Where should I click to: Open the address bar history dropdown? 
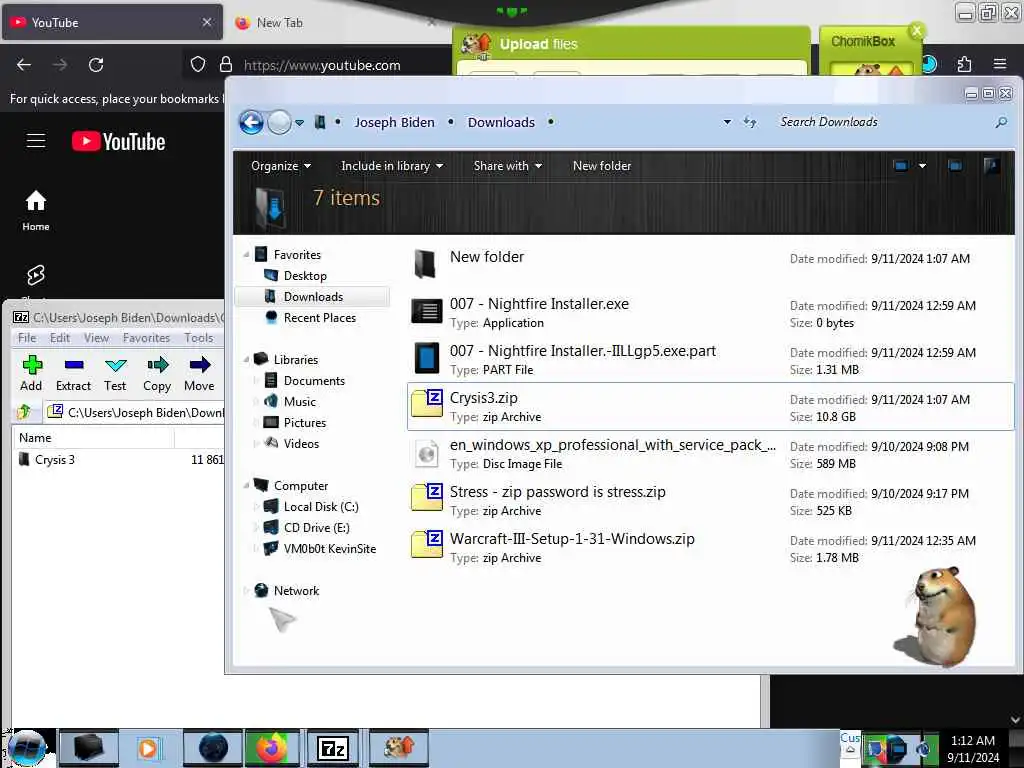727,122
